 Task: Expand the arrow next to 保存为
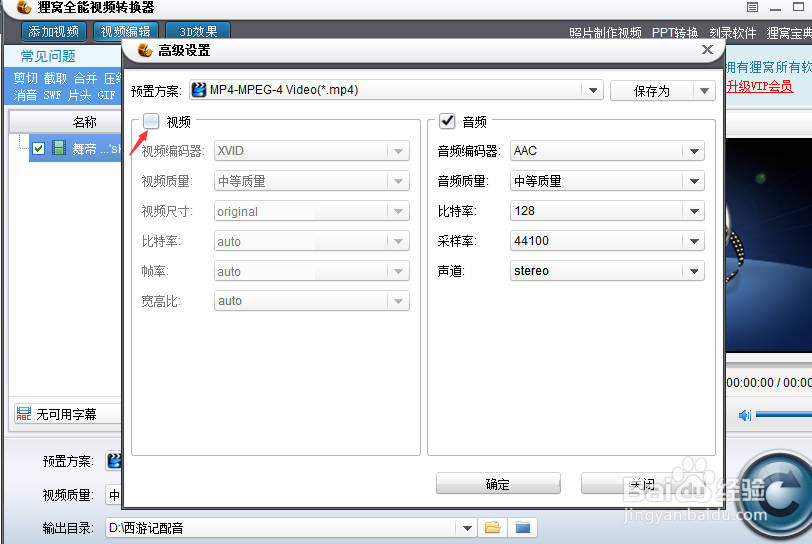704,91
